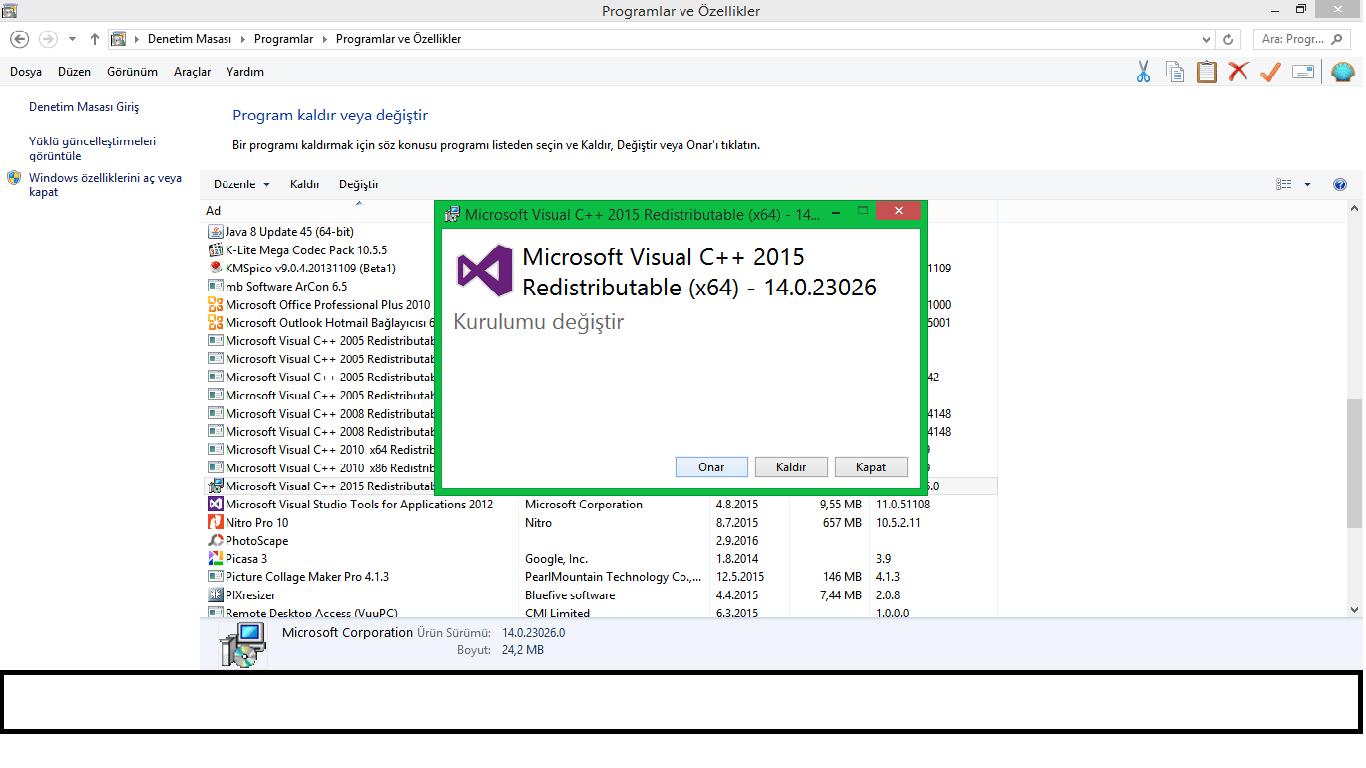The image size is (1366, 768).
Task: Select Picture Collage Maker Pro 4.1.3 row
Action: tap(600, 577)
